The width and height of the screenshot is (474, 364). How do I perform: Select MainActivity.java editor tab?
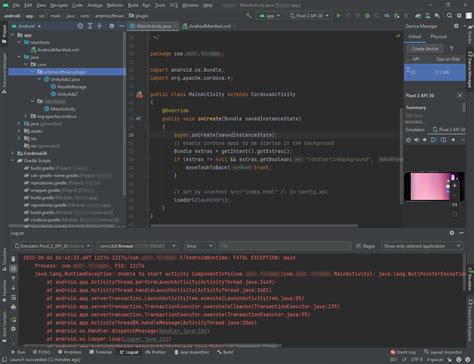[x=153, y=26]
